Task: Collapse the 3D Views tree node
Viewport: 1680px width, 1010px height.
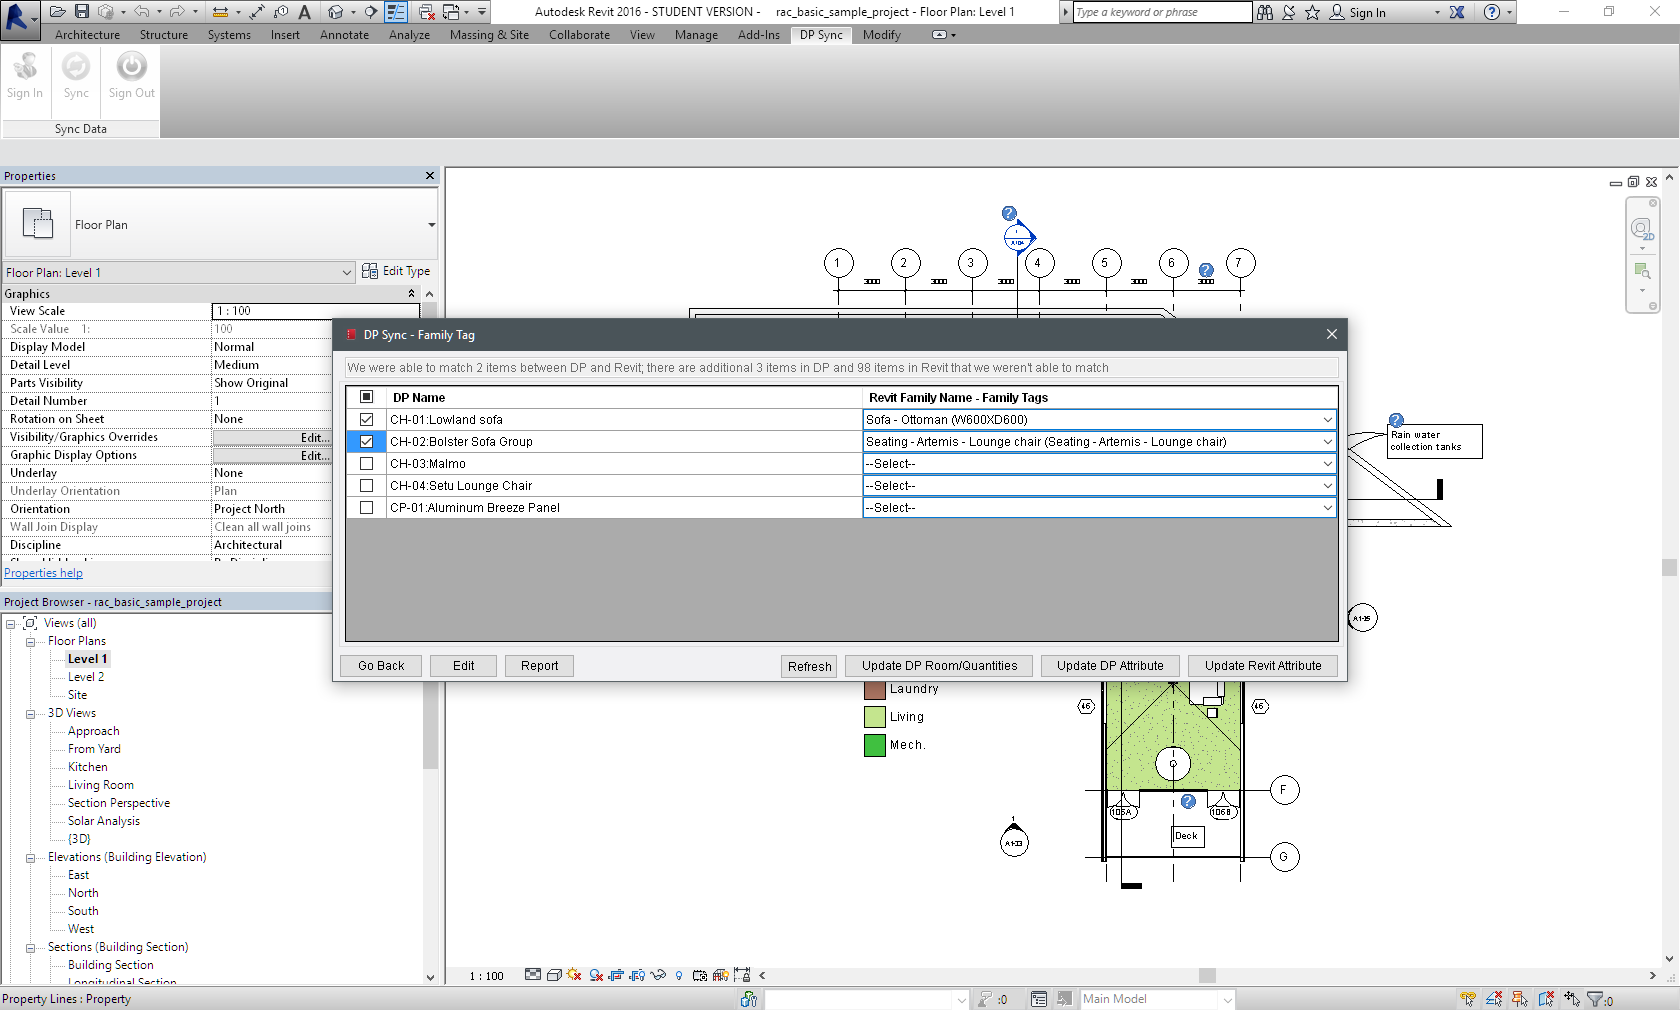Action: click(x=31, y=714)
